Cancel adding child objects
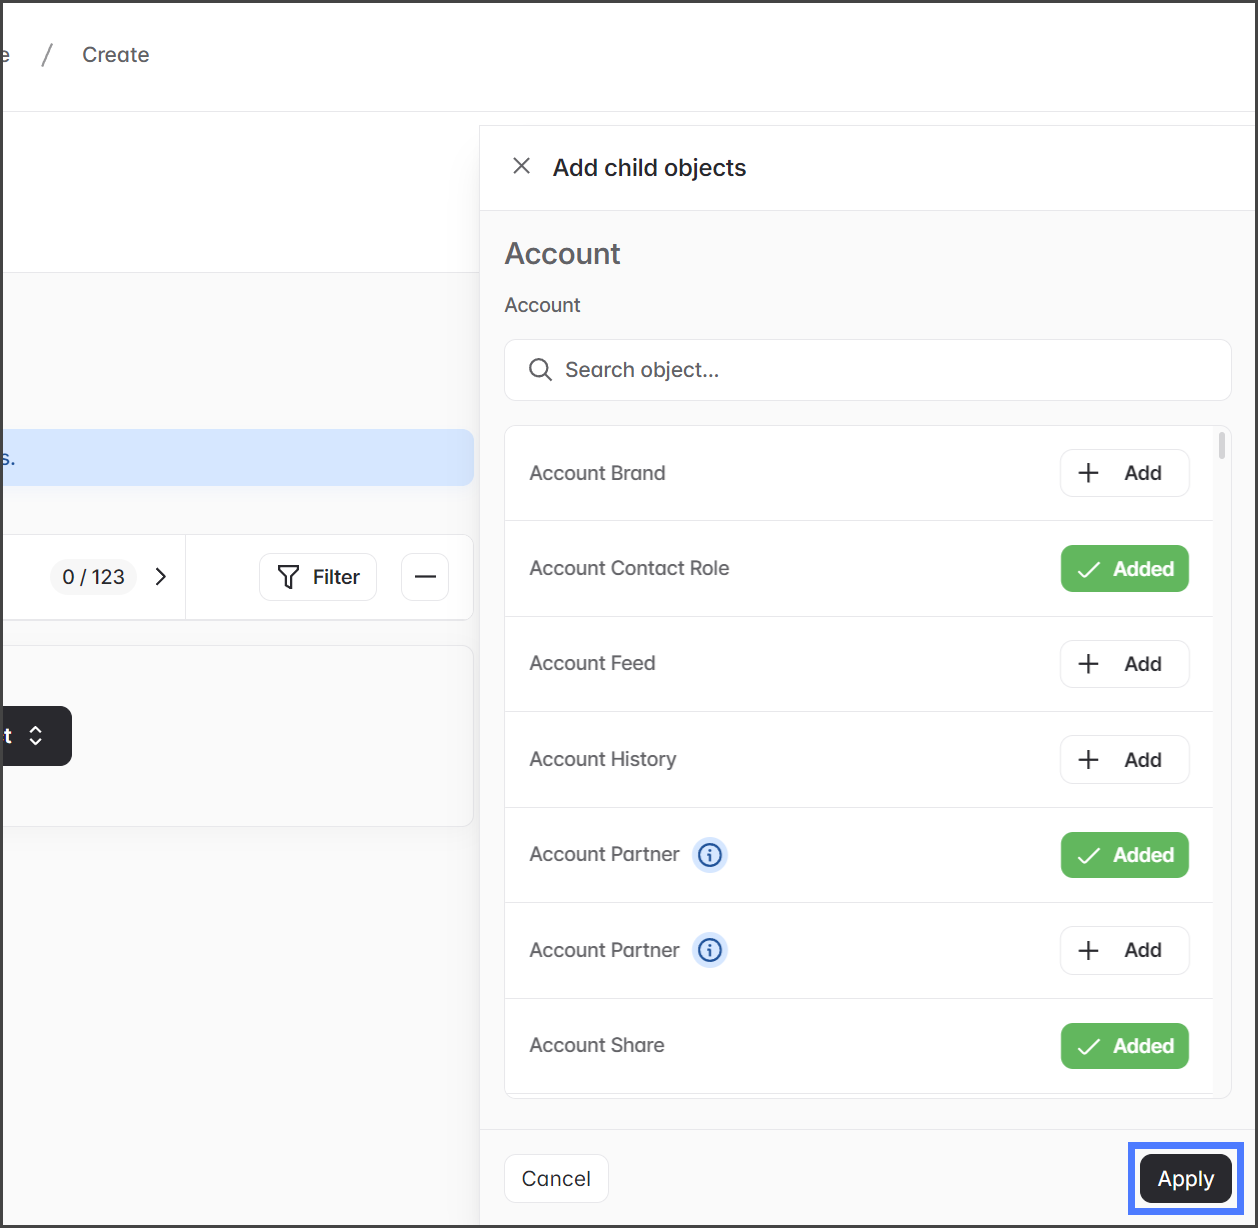The width and height of the screenshot is (1258, 1228). (556, 1179)
